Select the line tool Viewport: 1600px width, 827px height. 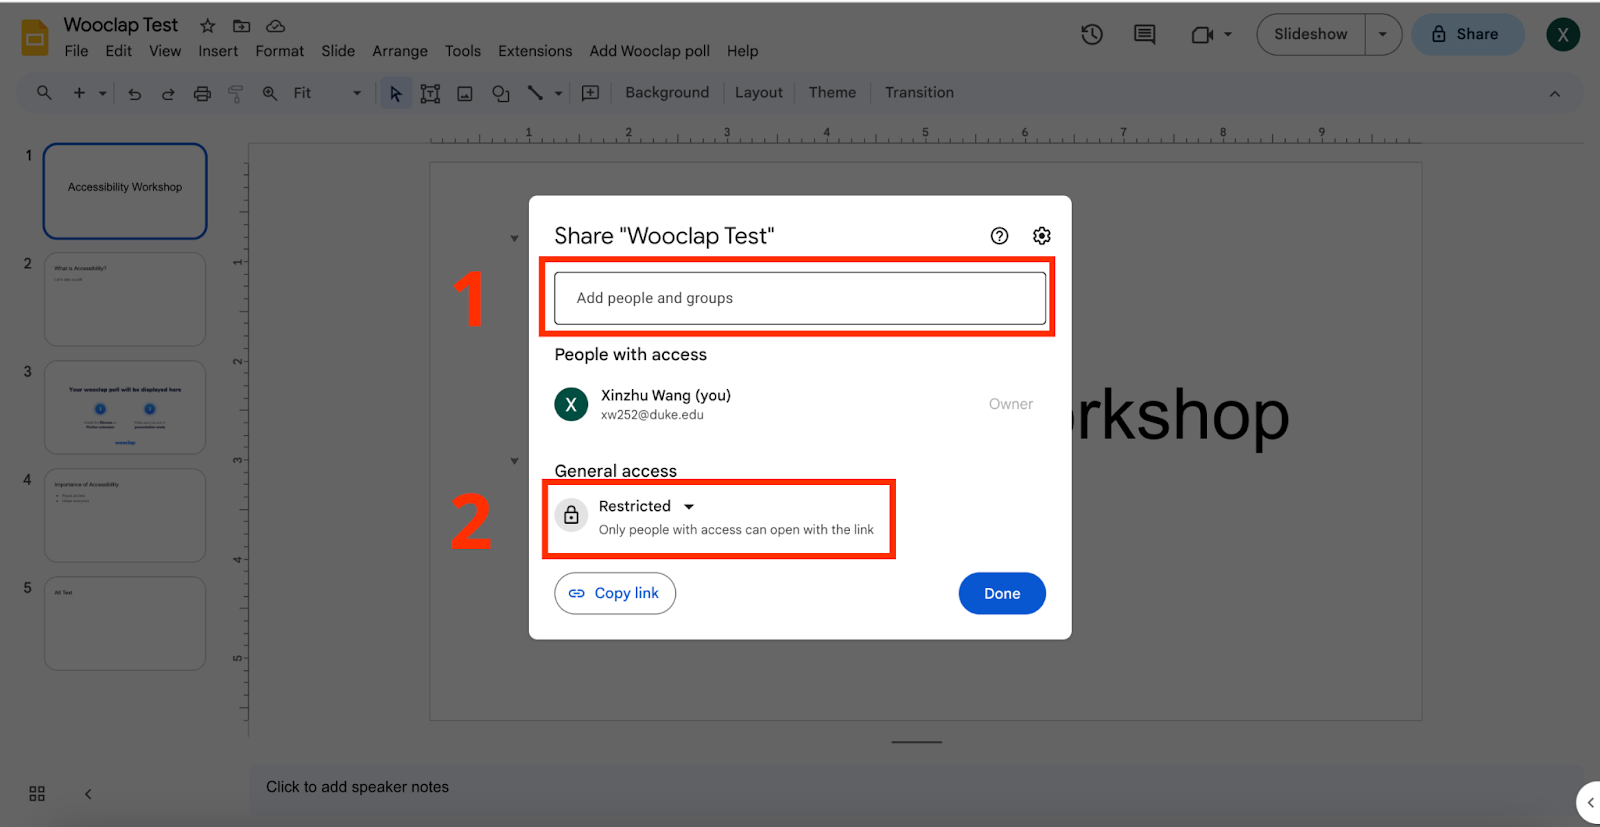pyautogui.click(x=535, y=93)
